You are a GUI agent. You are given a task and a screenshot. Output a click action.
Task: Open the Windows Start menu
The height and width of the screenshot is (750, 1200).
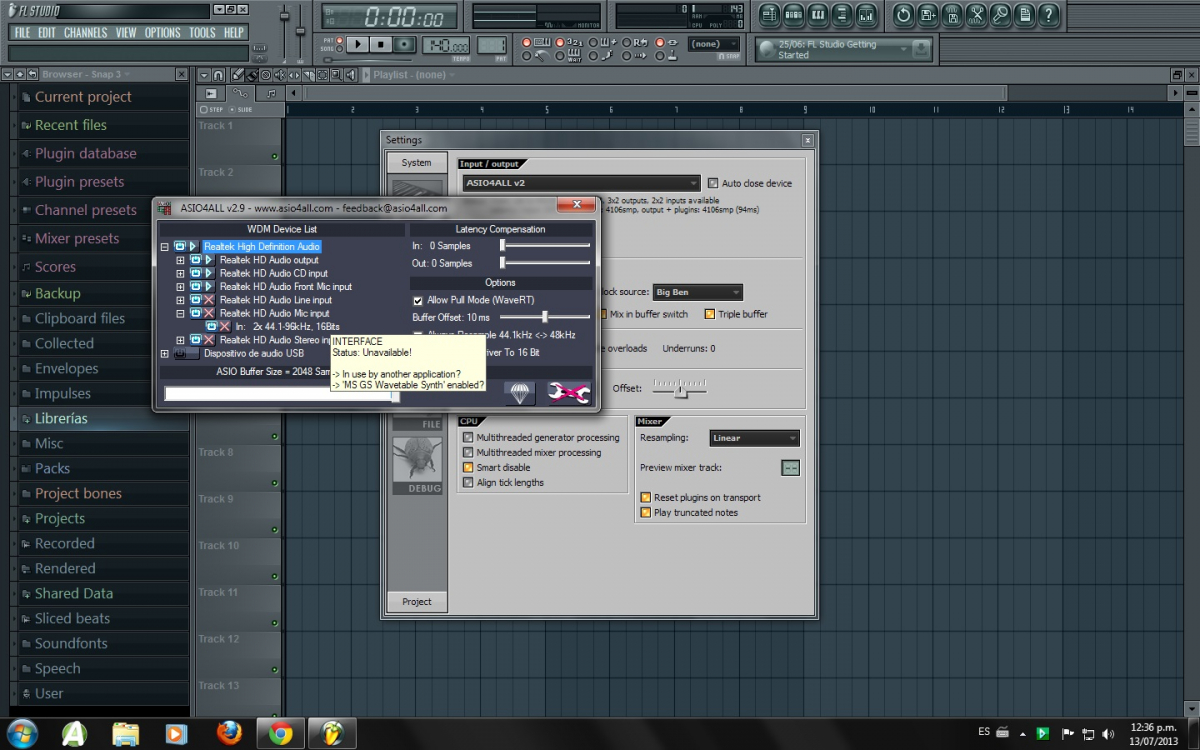click(22, 732)
